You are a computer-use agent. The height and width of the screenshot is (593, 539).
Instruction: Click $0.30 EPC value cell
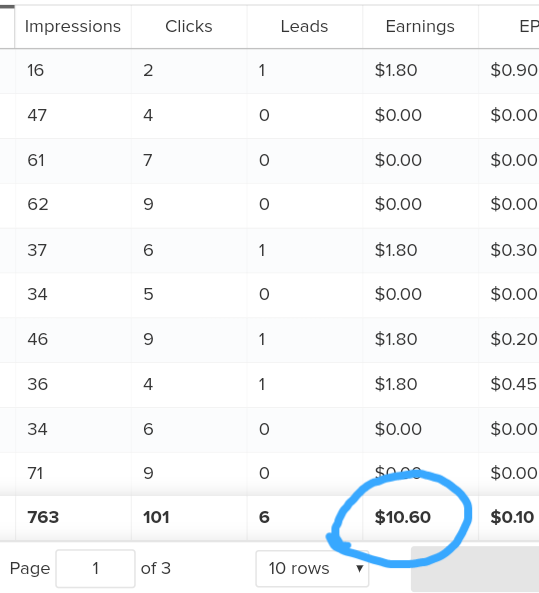pyautogui.click(x=509, y=250)
